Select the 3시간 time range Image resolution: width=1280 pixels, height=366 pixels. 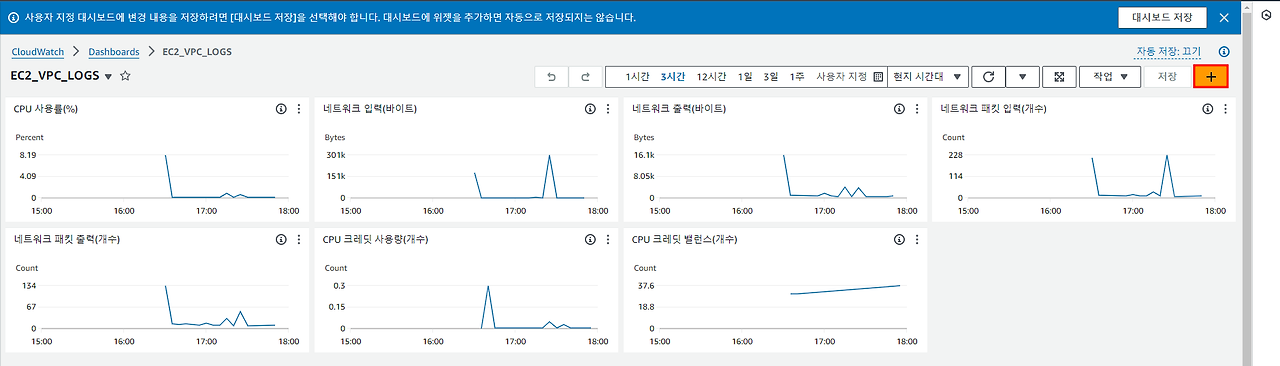(673, 76)
